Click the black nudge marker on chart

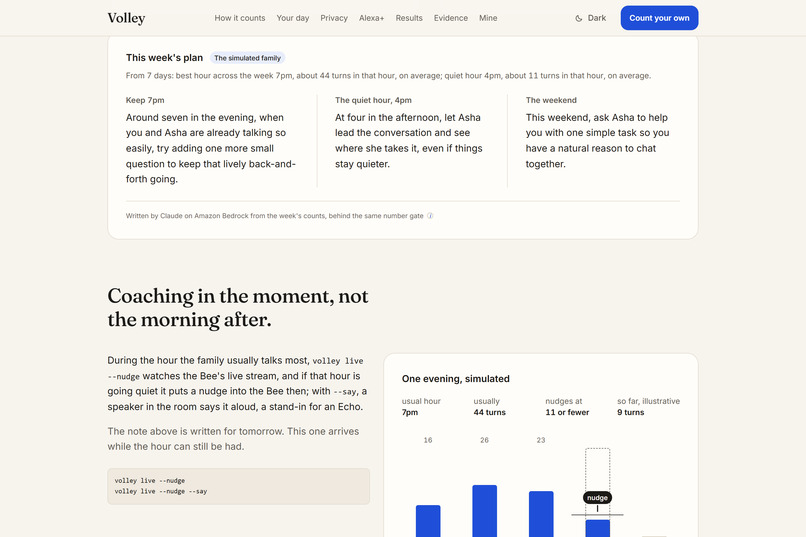click(x=597, y=497)
